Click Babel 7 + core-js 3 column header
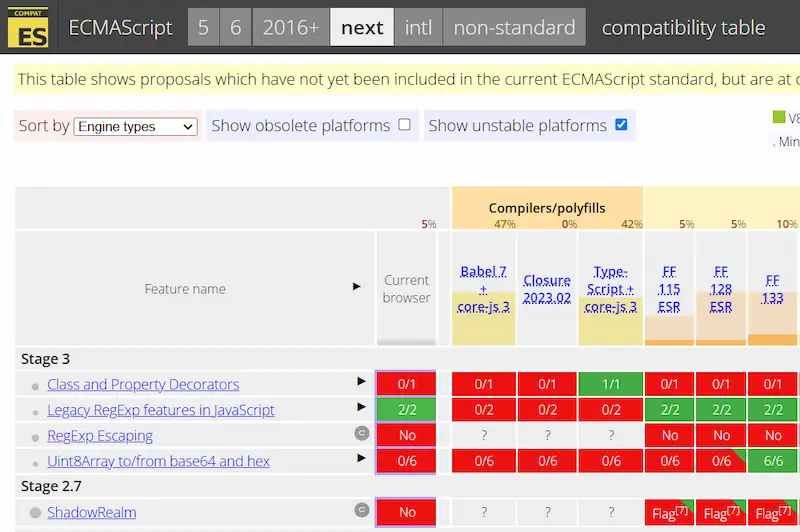 [483, 289]
